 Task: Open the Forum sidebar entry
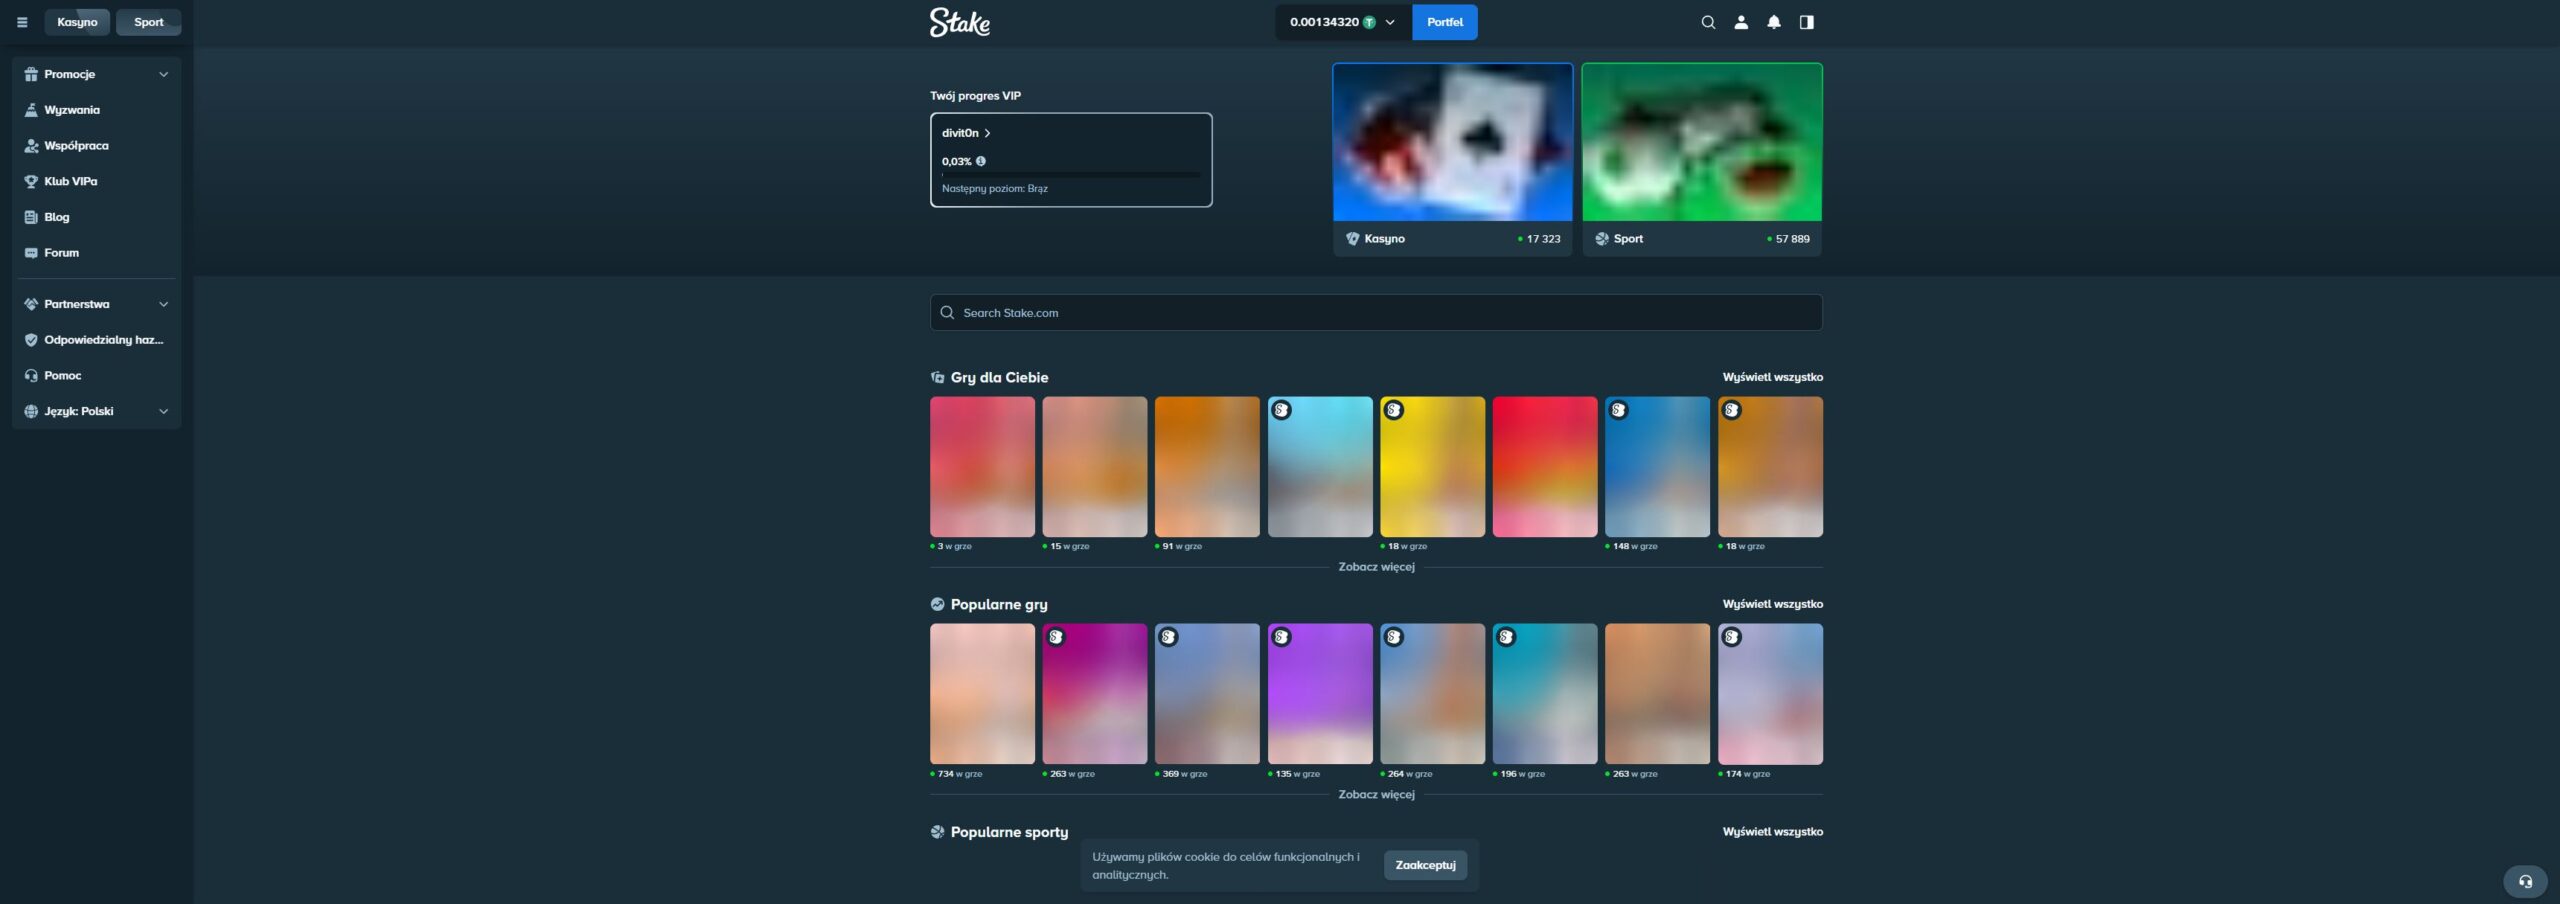(96, 253)
